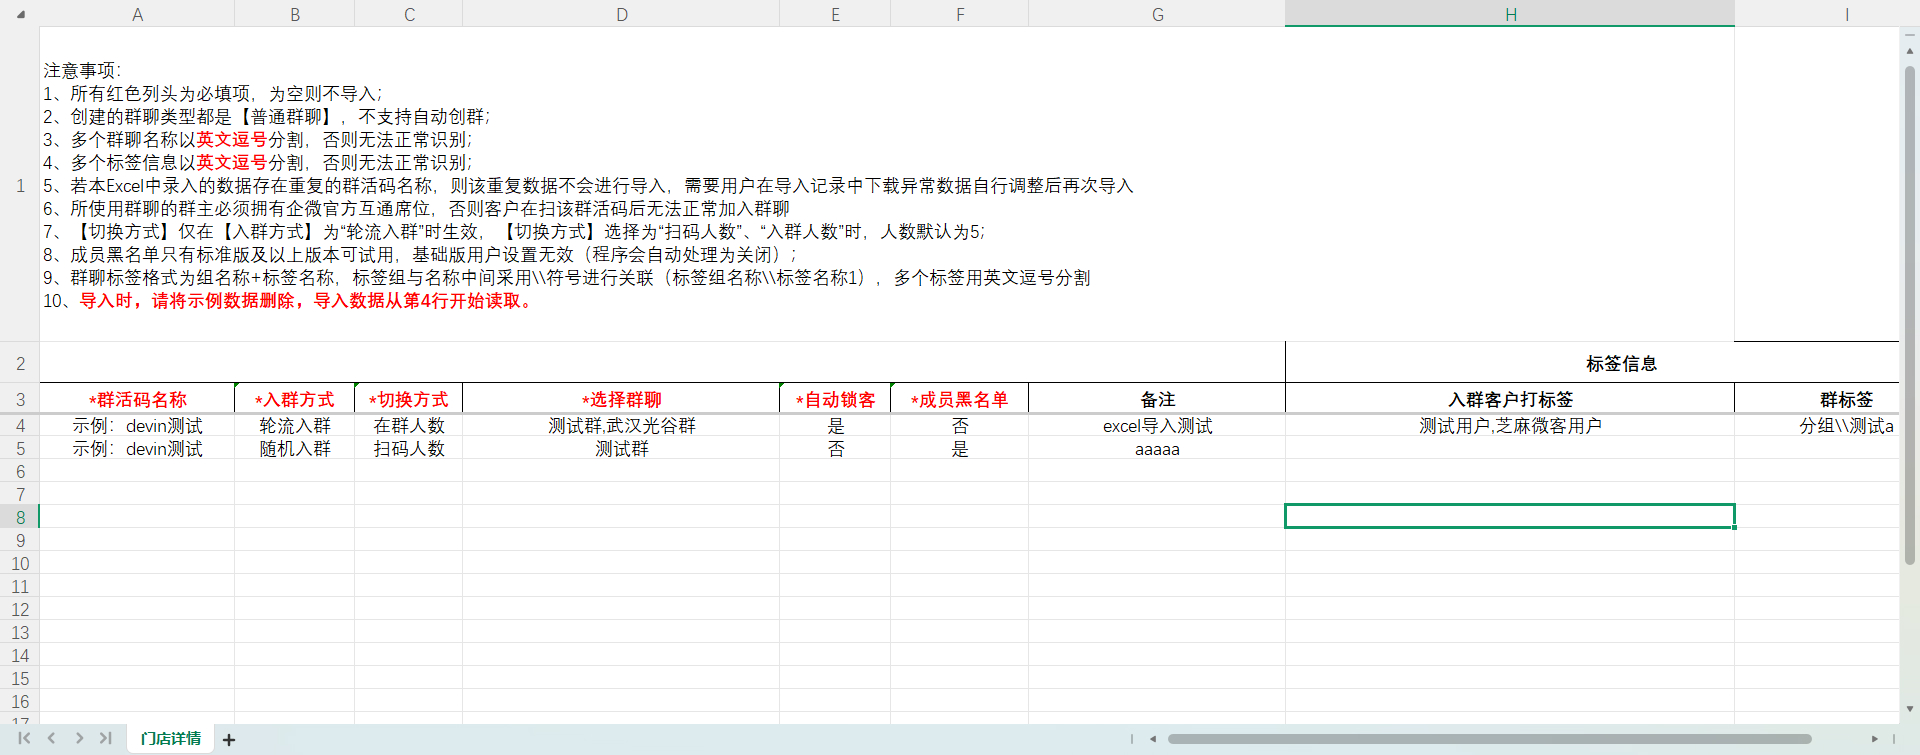Select the *群活码名称 header cell
This screenshot has width=1920, height=755.
point(137,400)
